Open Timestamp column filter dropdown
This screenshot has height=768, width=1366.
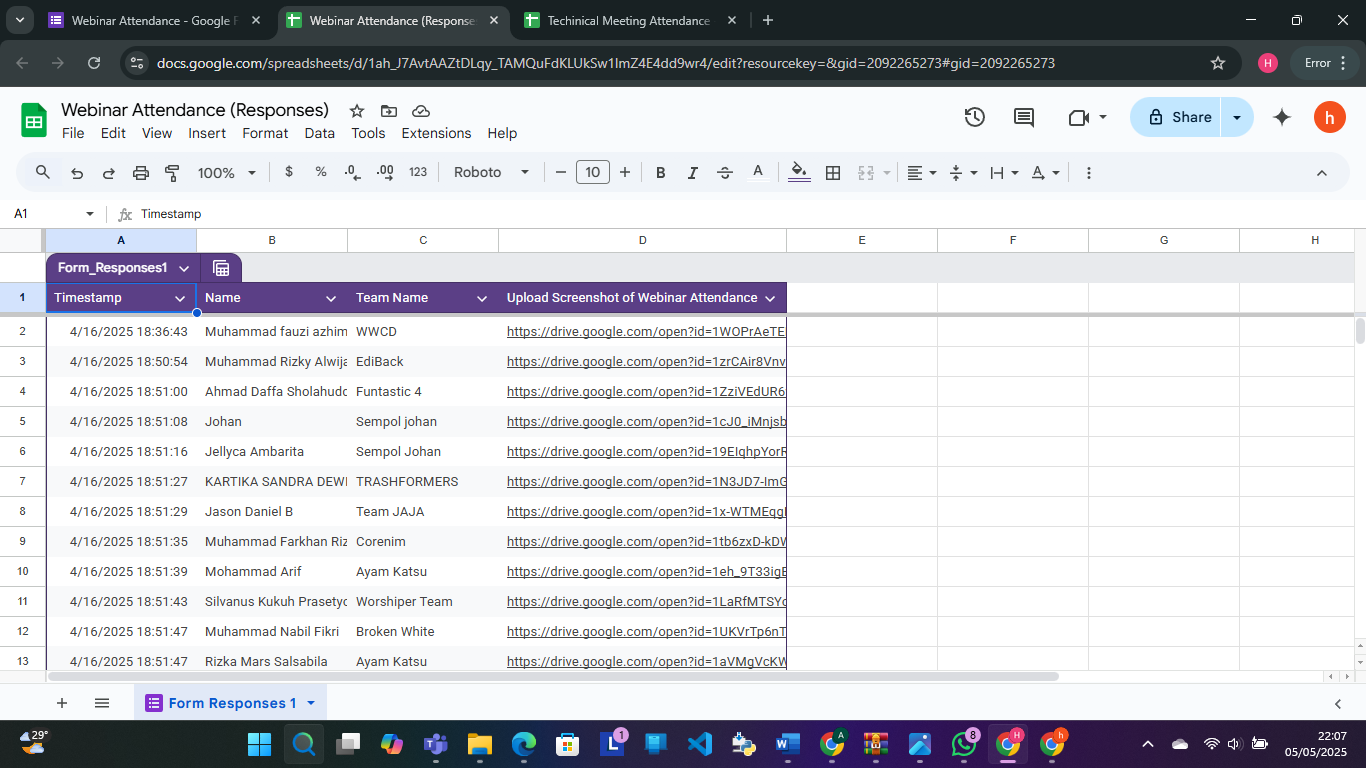pyautogui.click(x=180, y=298)
